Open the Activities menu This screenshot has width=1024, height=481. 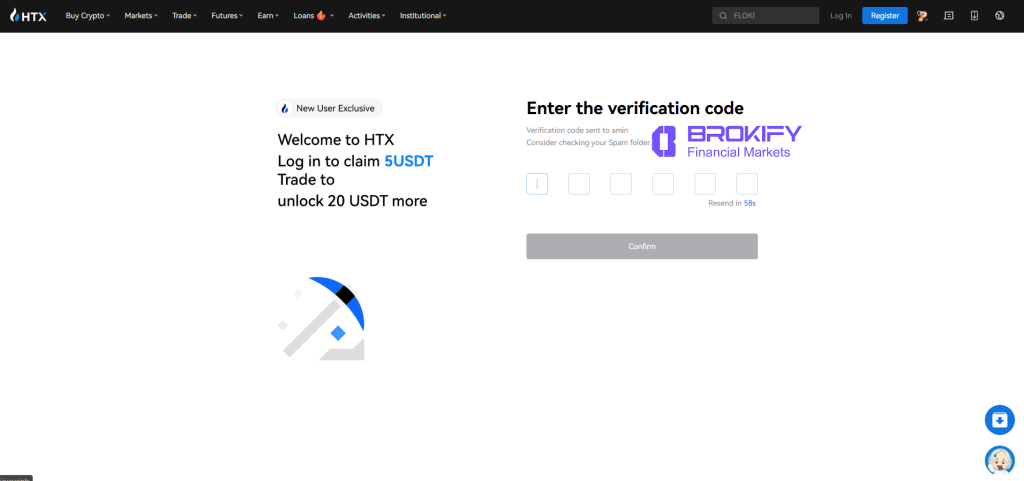[x=367, y=16]
